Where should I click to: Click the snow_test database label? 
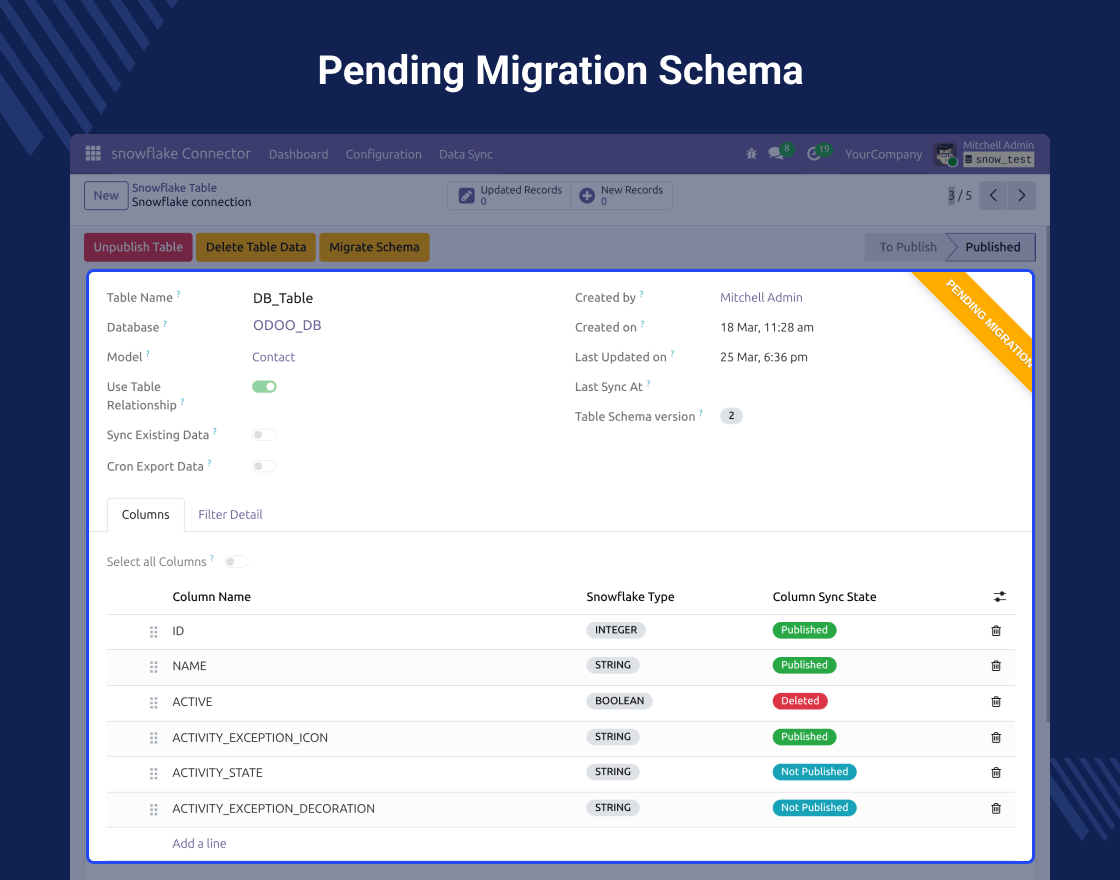point(998,160)
